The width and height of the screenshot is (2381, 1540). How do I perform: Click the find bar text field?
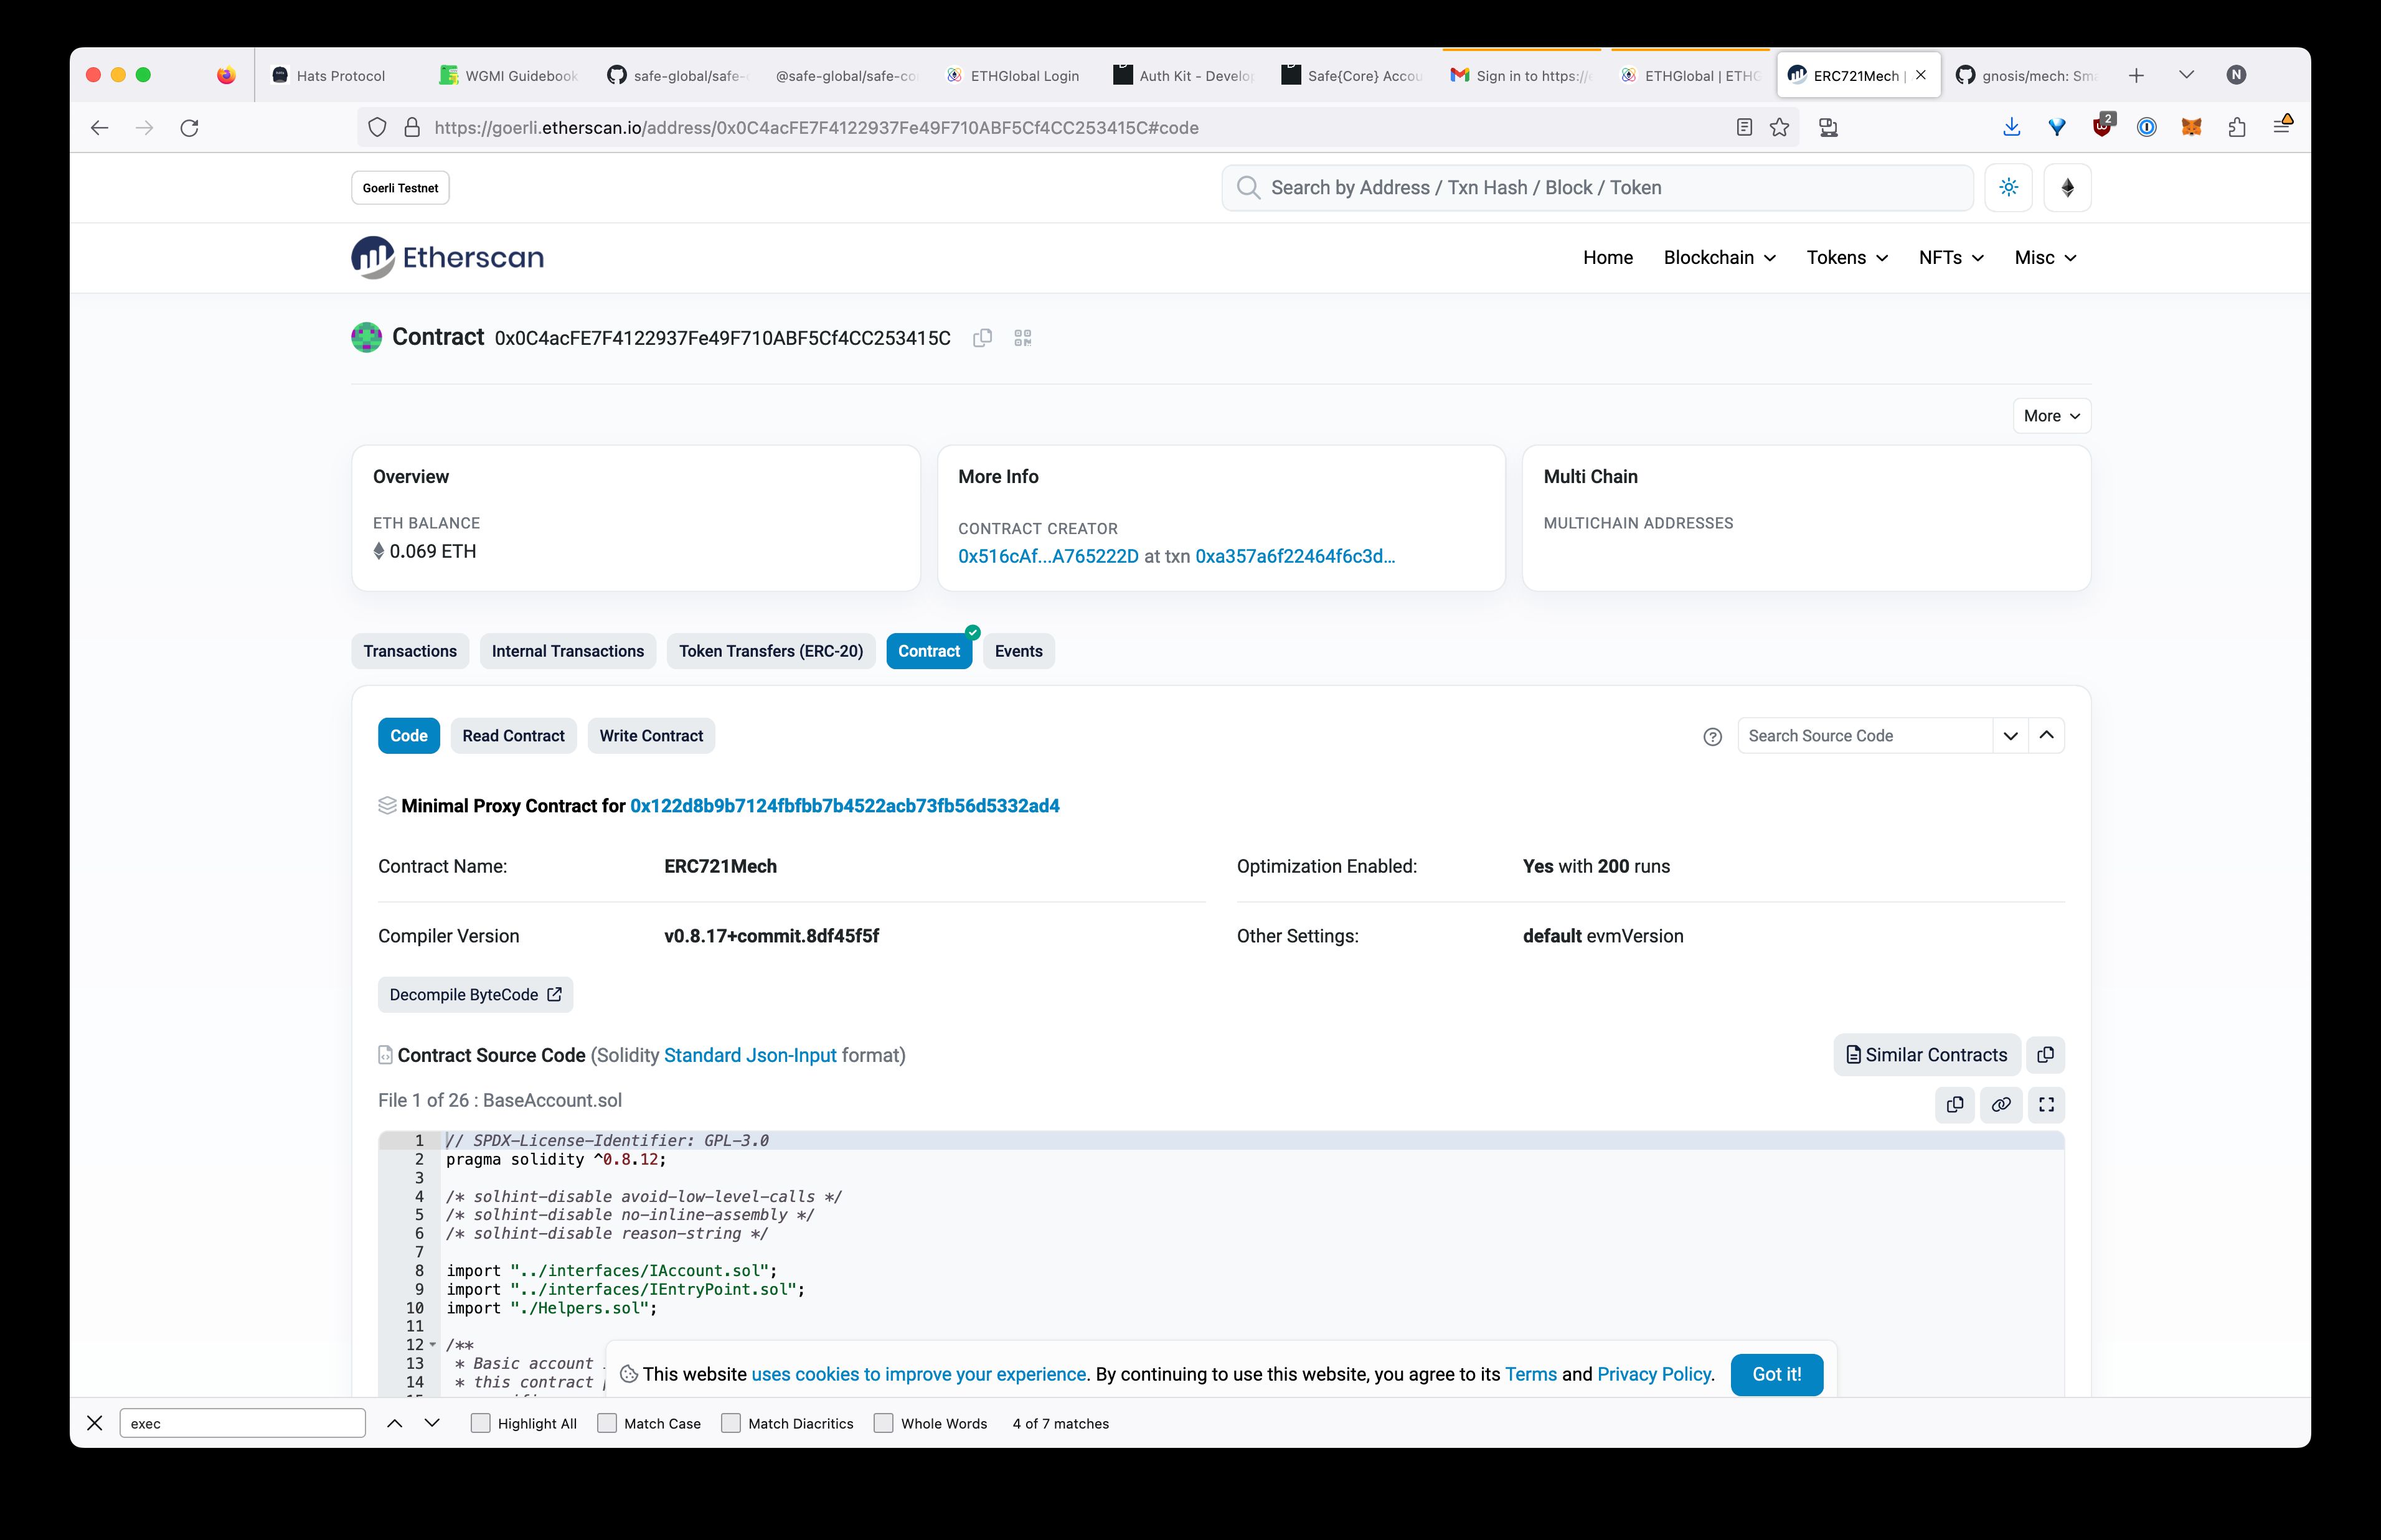(242, 1423)
